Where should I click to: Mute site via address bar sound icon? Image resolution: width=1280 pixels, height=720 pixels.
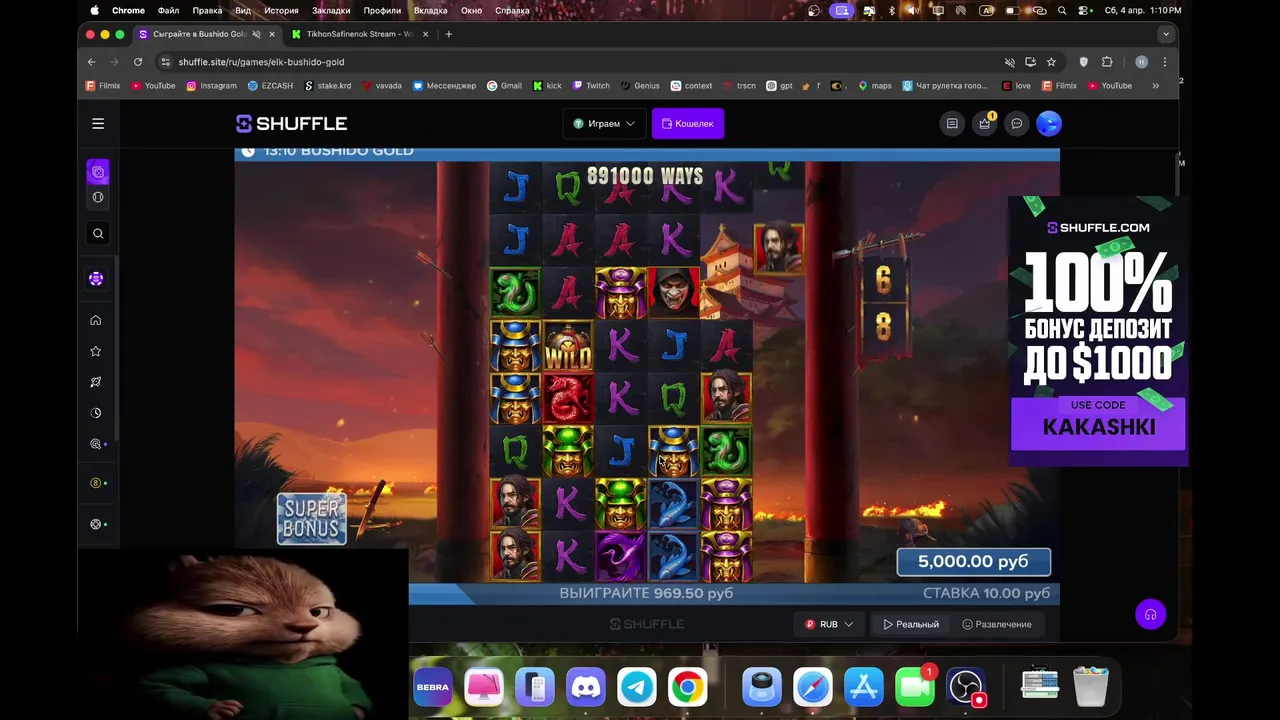coord(1010,62)
